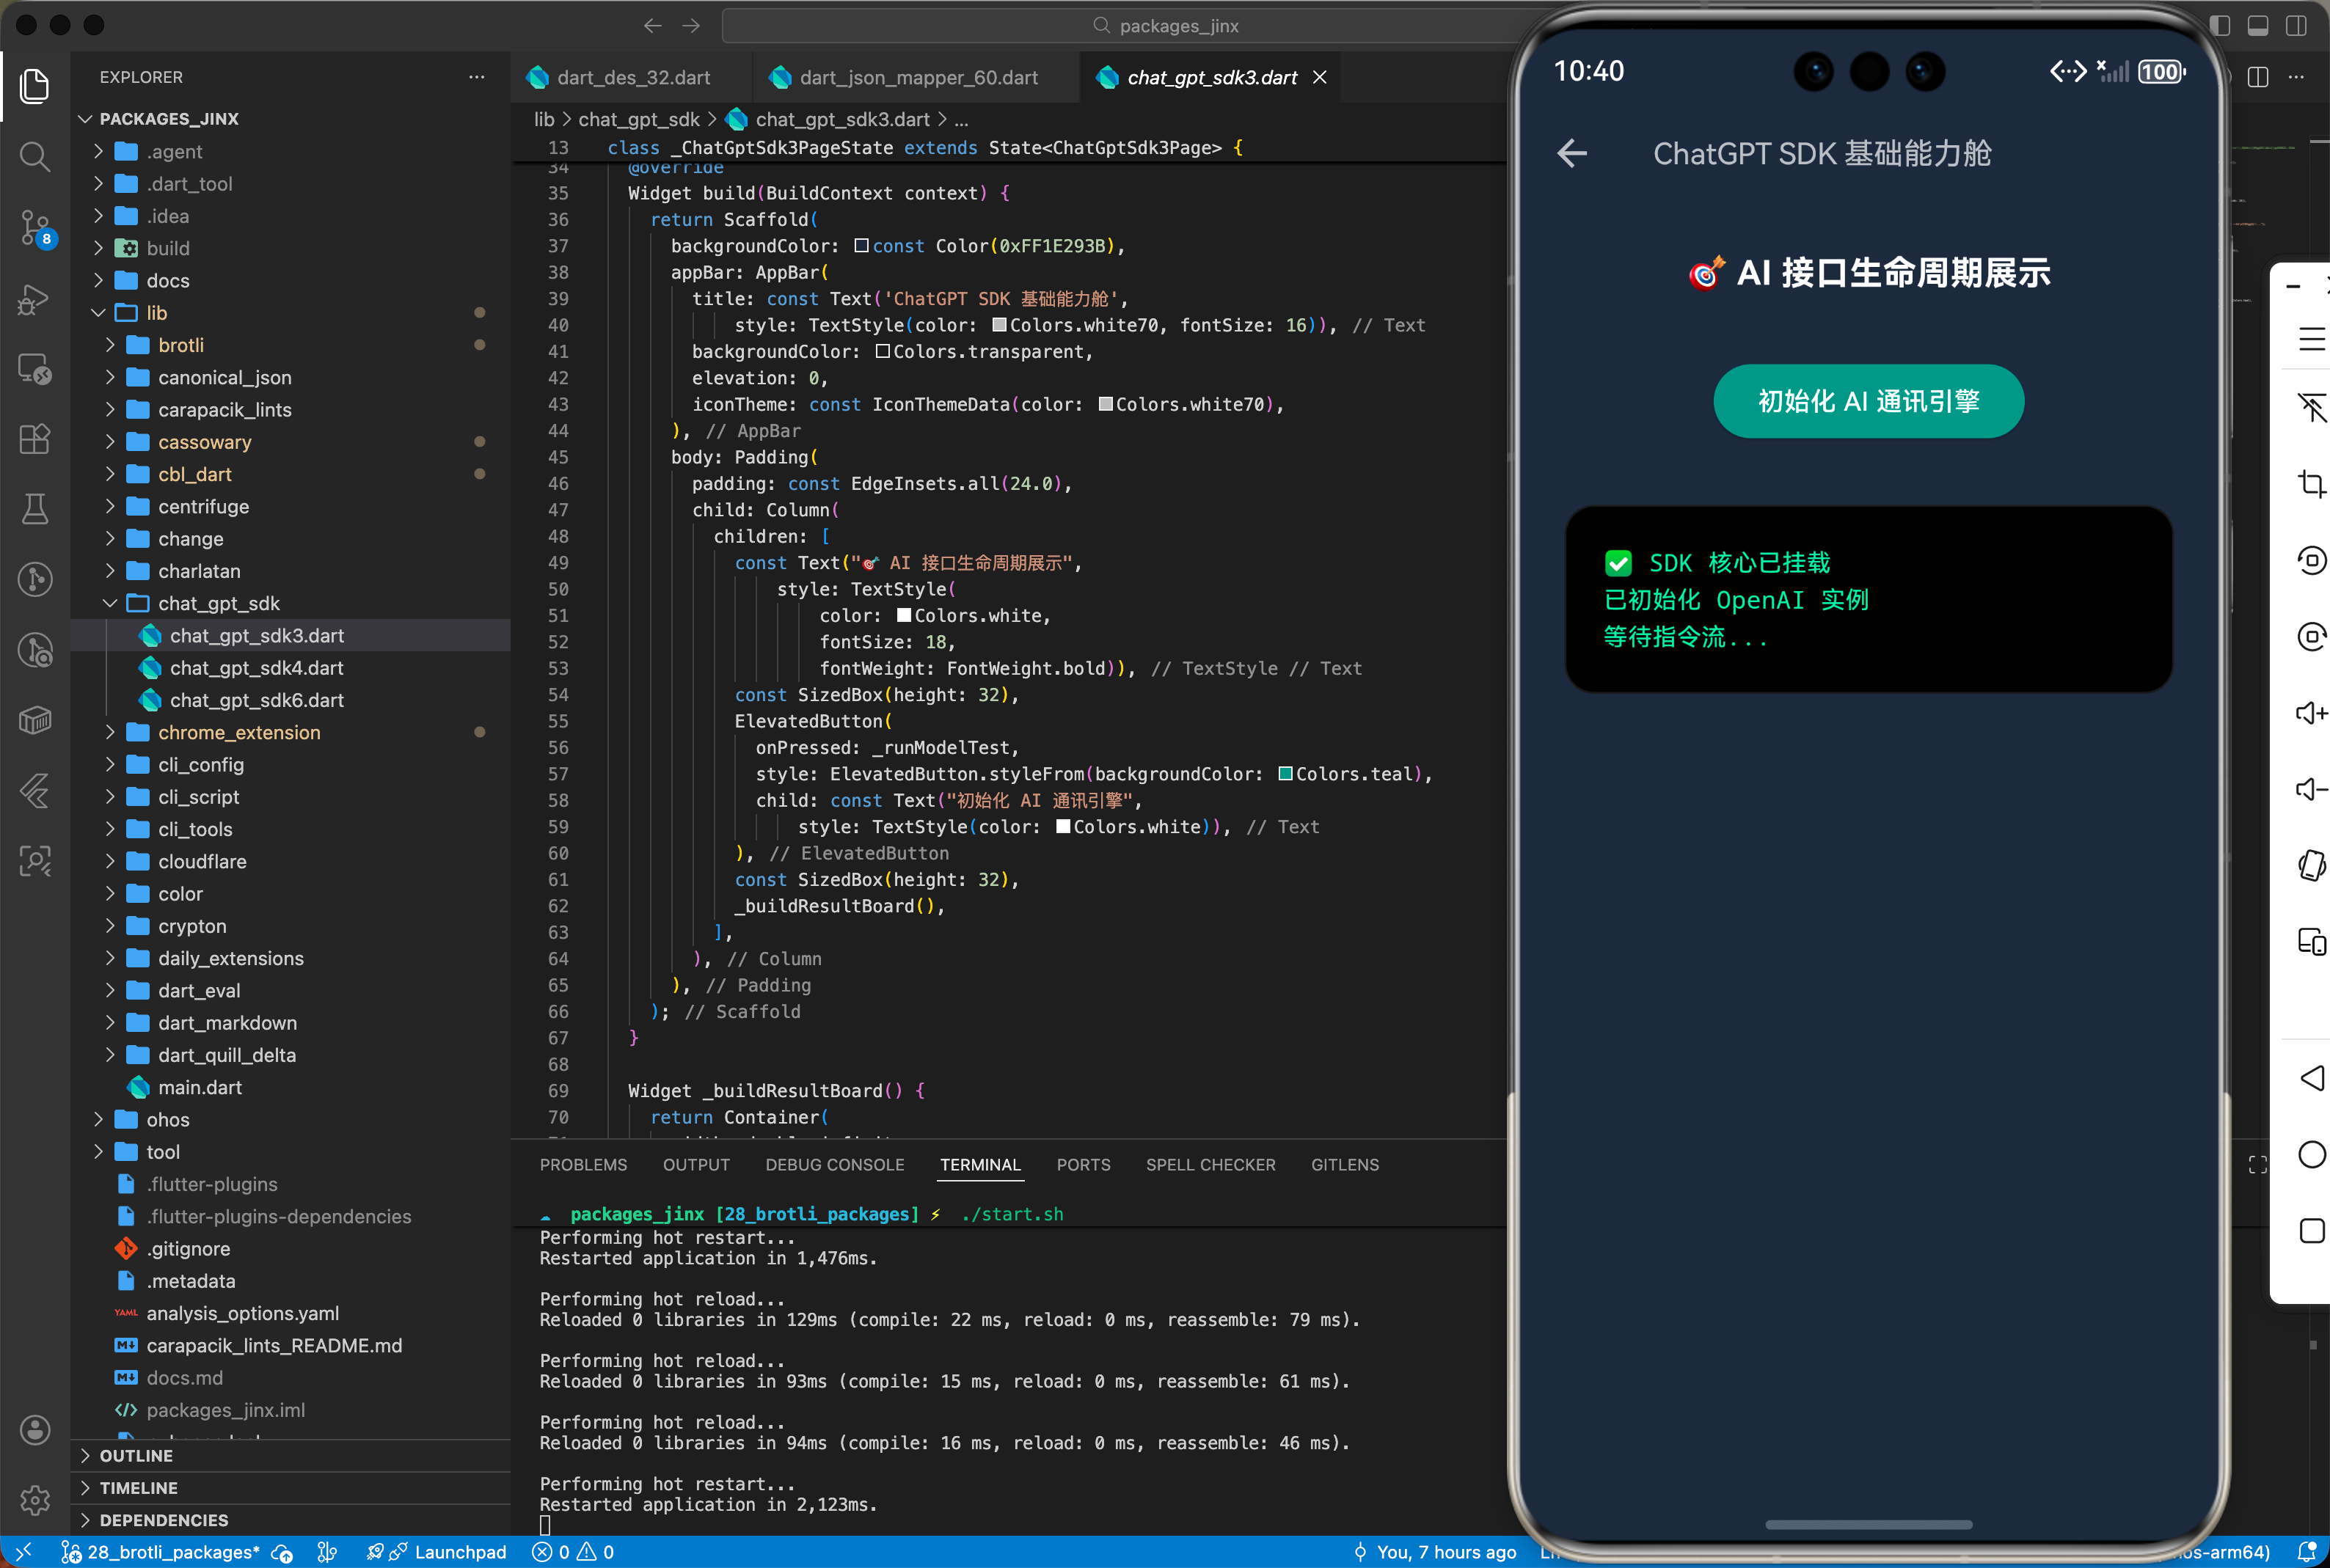Click the emulator crop screenshot icon

[2311, 484]
